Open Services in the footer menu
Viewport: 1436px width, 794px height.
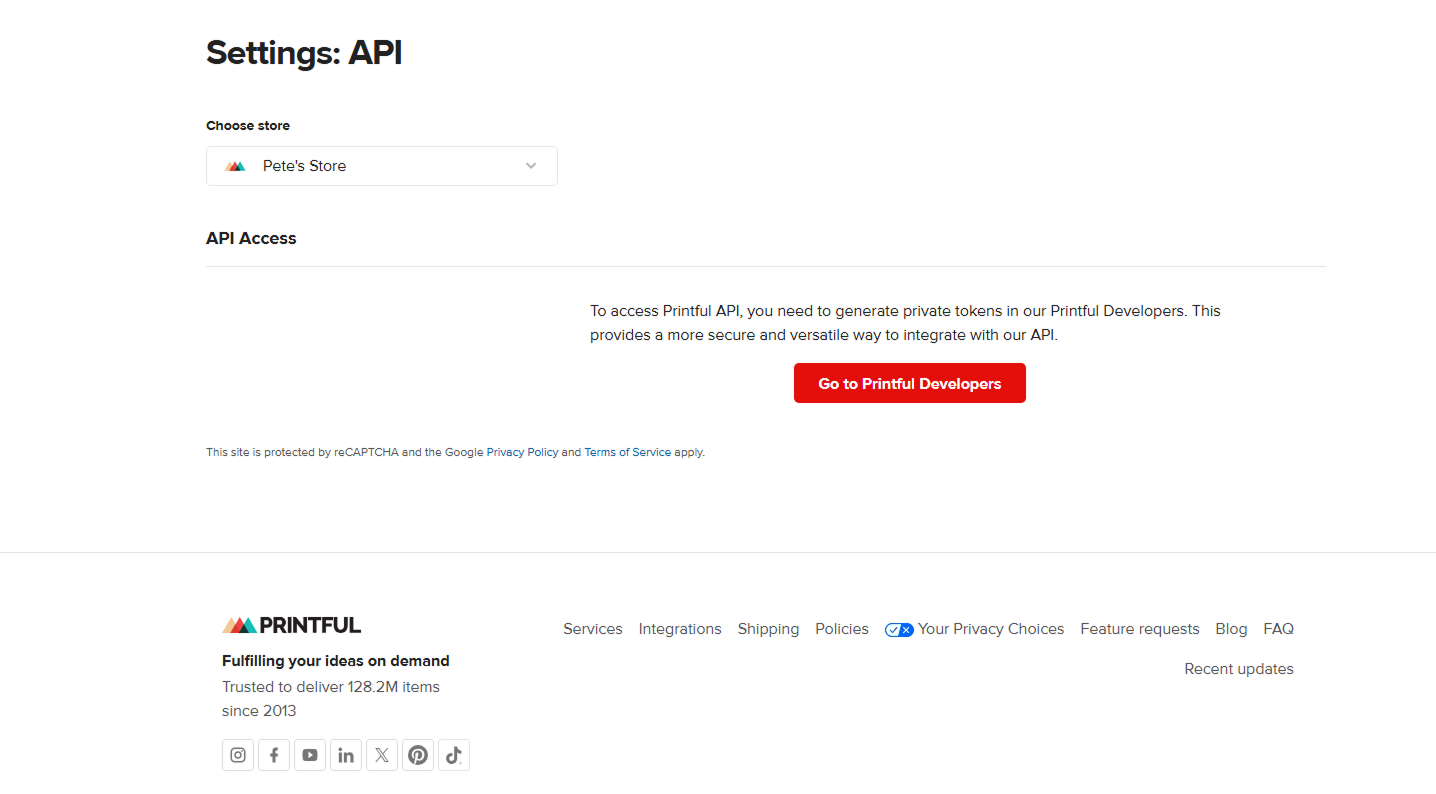pyautogui.click(x=593, y=629)
